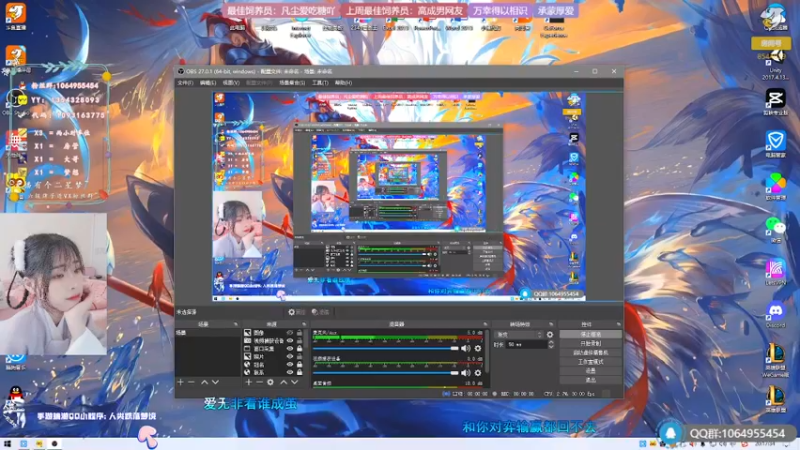Open WeChat desktop icon
The image size is (800, 450).
[776, 229]
